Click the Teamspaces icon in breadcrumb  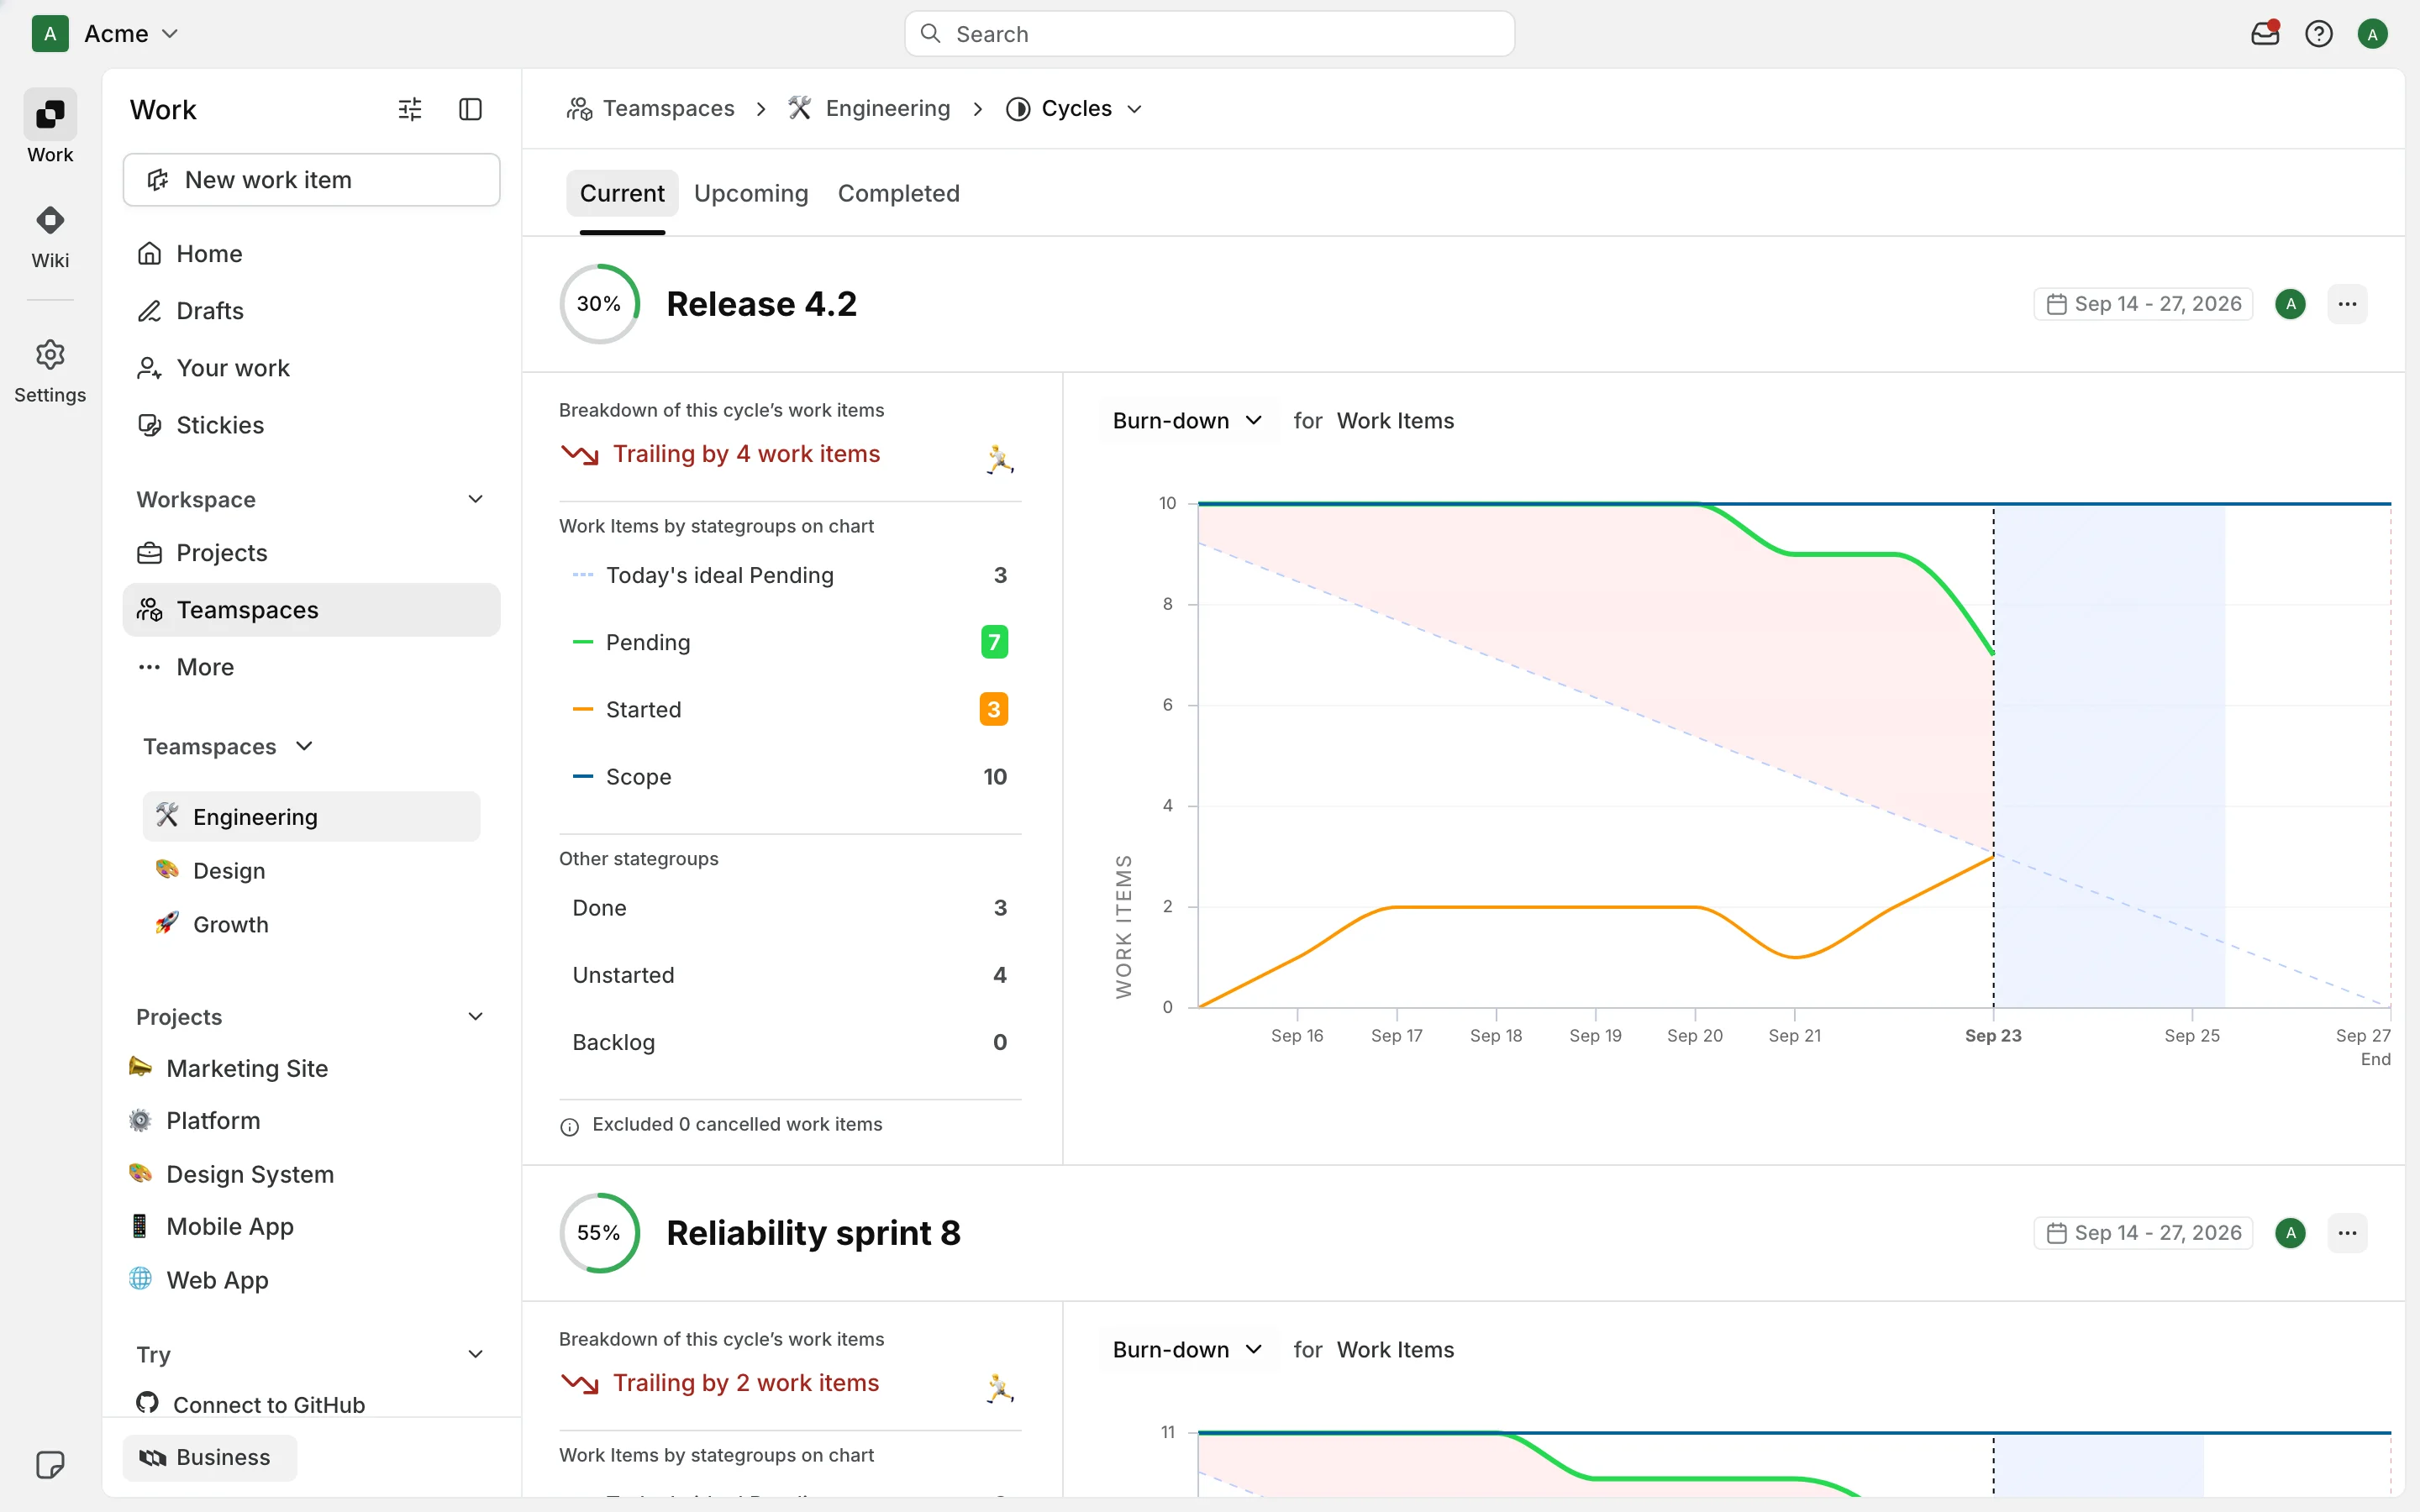tap(580, 108)
